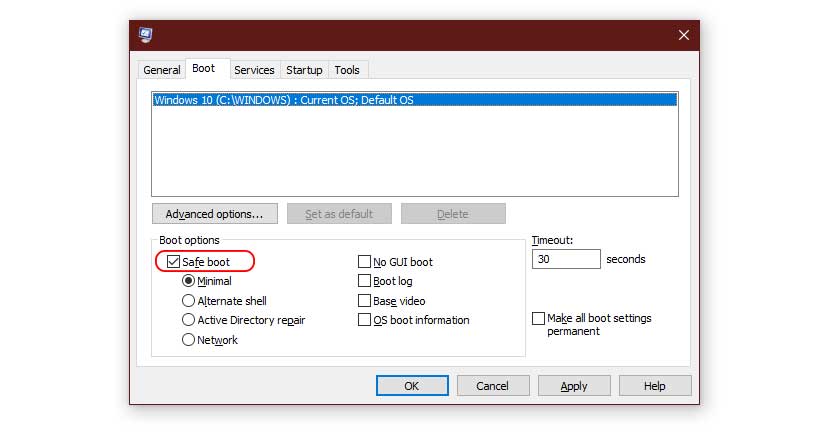835x438 pixels.
Task: Choose Active Directory repair option
Action: (x=188, y=320)
